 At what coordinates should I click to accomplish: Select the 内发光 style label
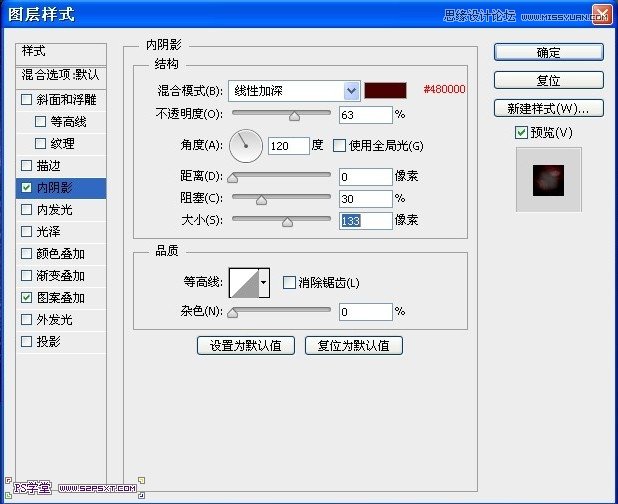click(x=54, y=210)
